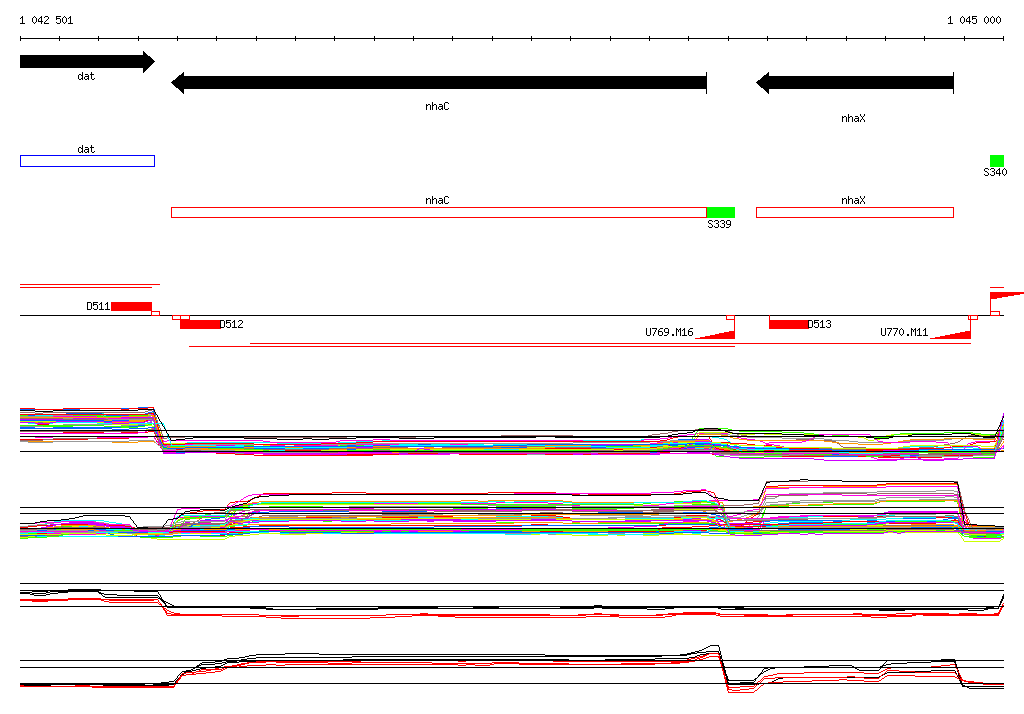The width and height of the screenshot is (1024, 714).
Task: Click the dat label under black arrow
Action: click(86, 76)
